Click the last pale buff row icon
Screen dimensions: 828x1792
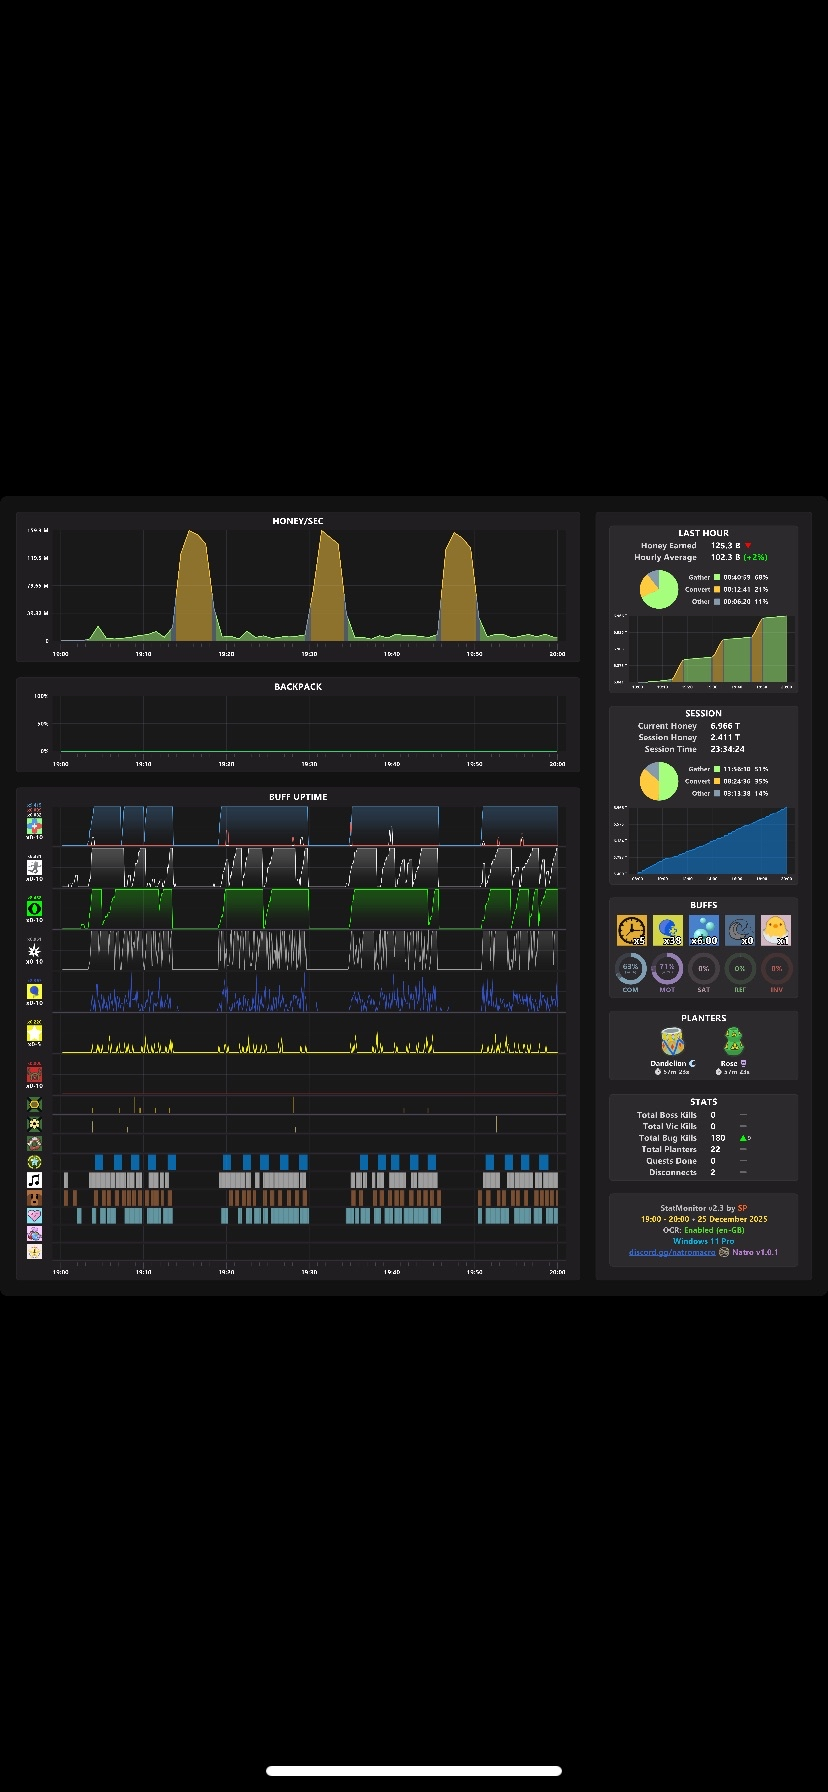(34, 1252)
